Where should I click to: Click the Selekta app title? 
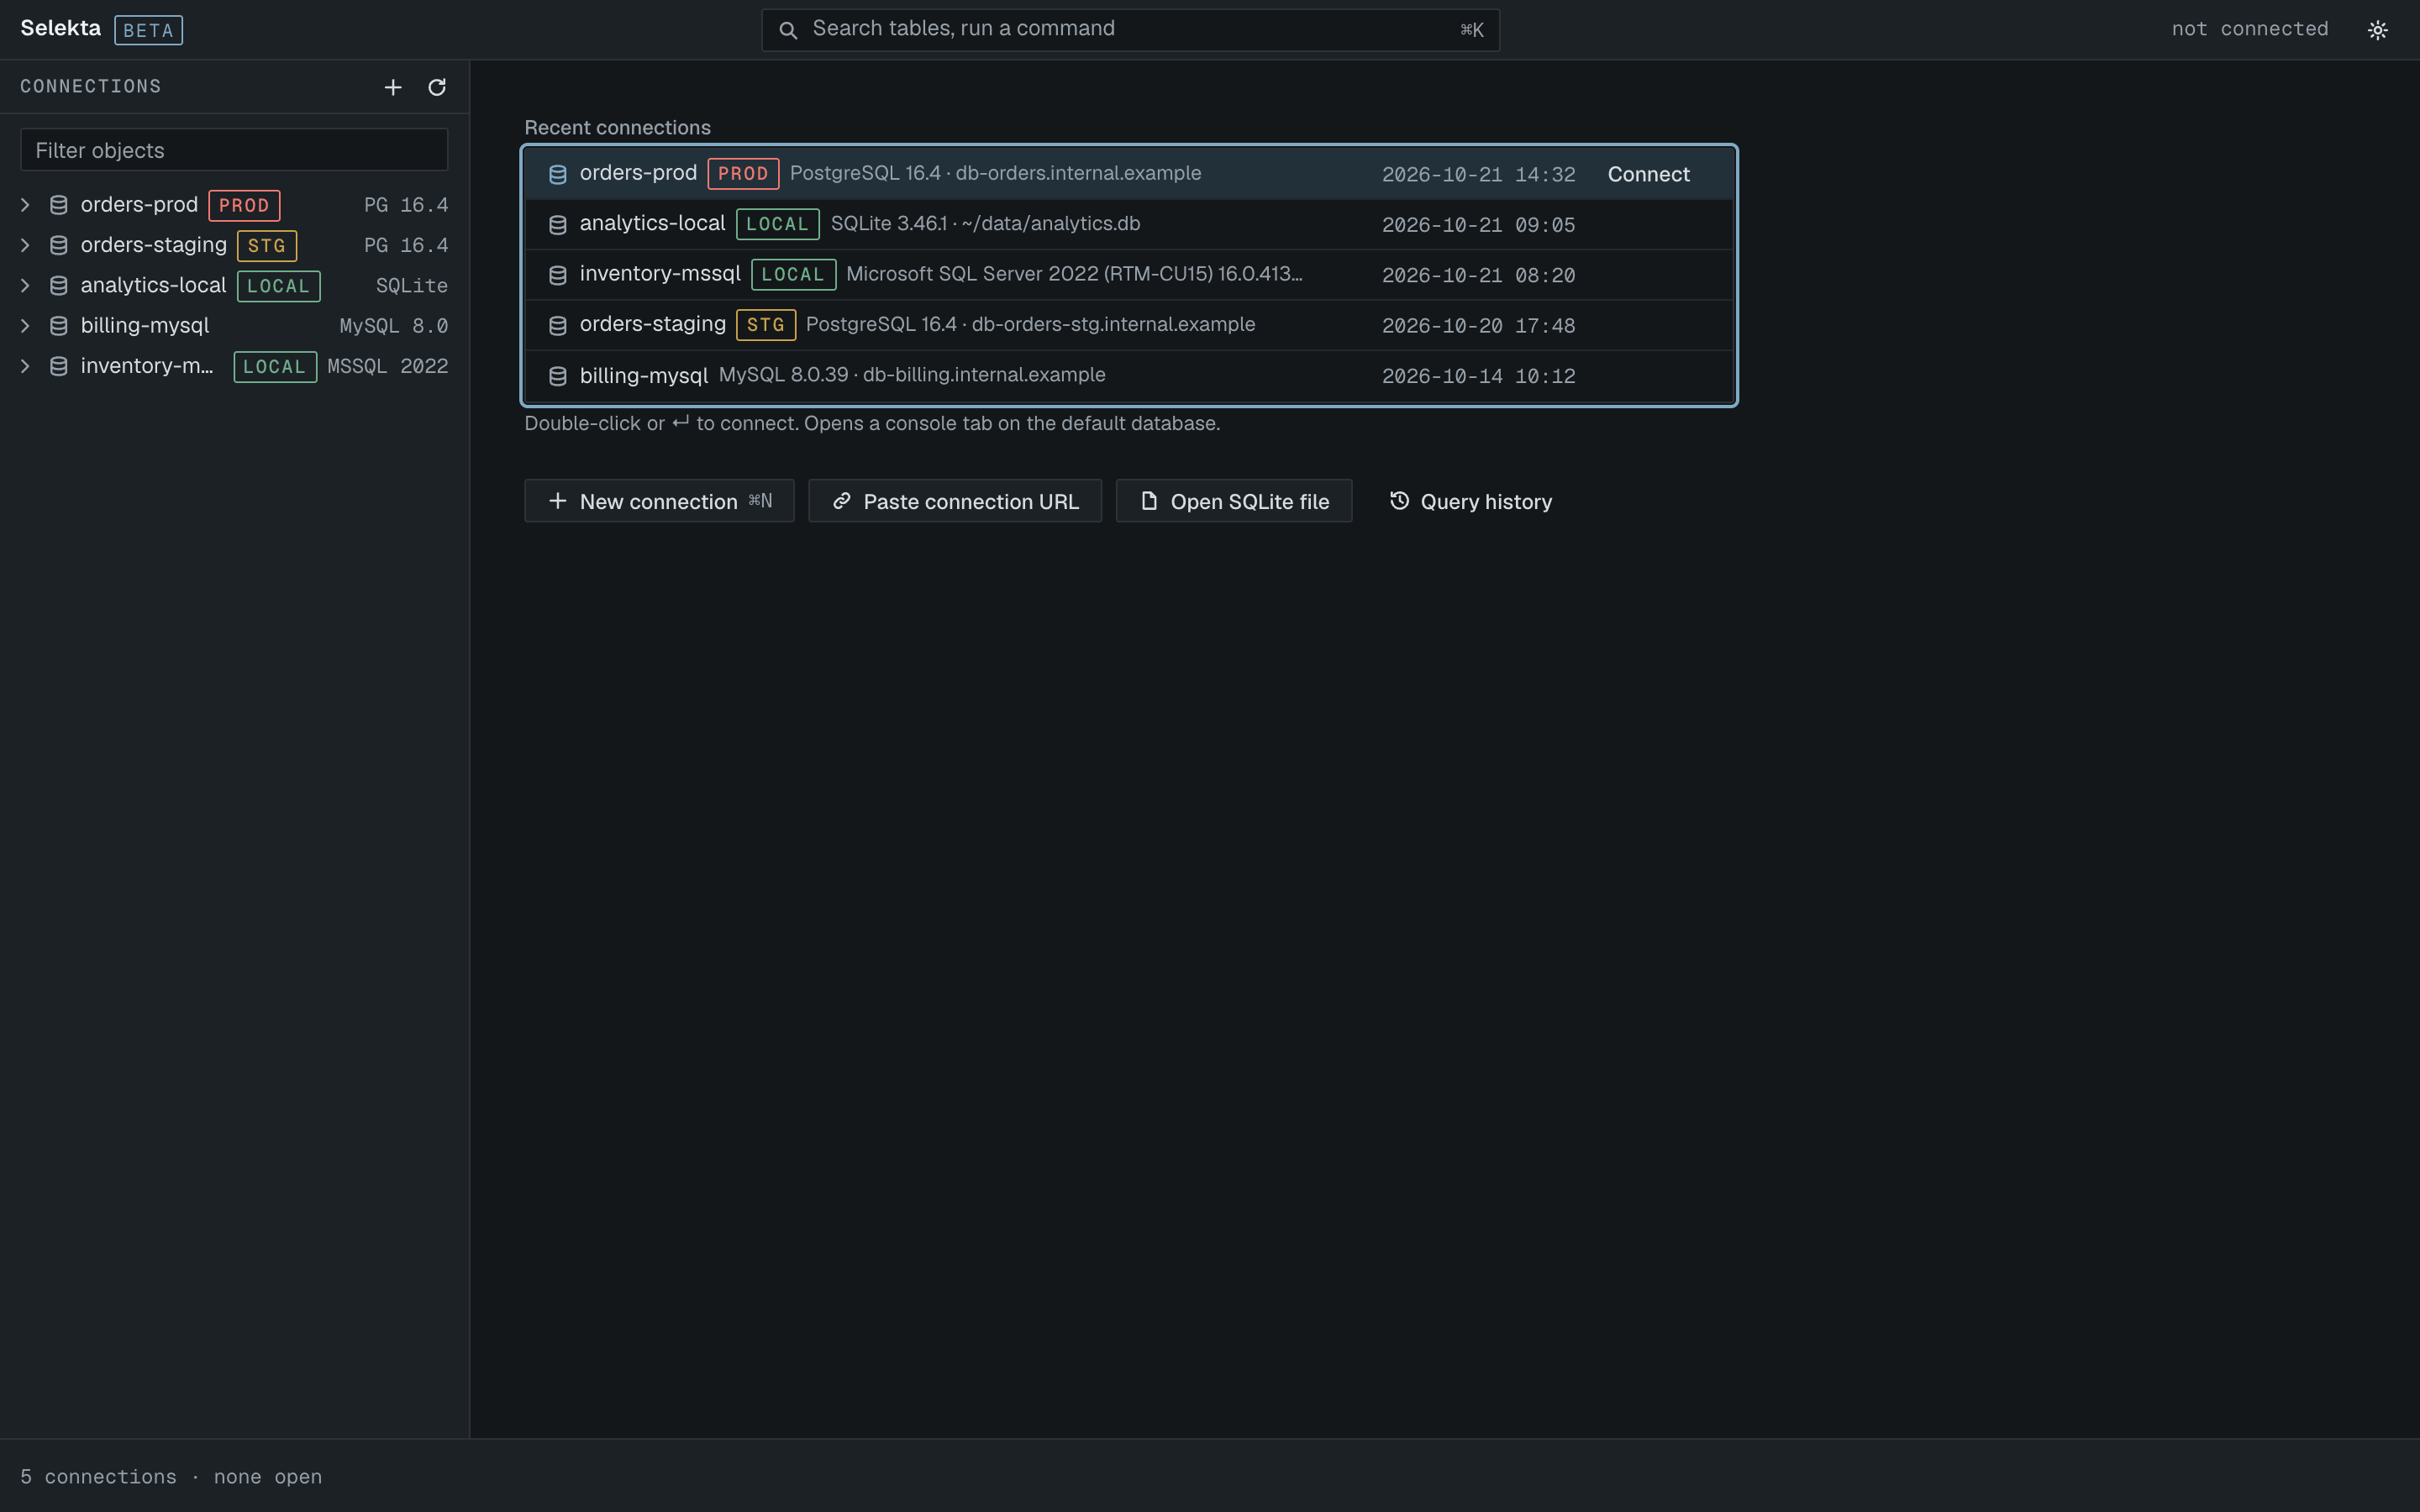[60, 28]
